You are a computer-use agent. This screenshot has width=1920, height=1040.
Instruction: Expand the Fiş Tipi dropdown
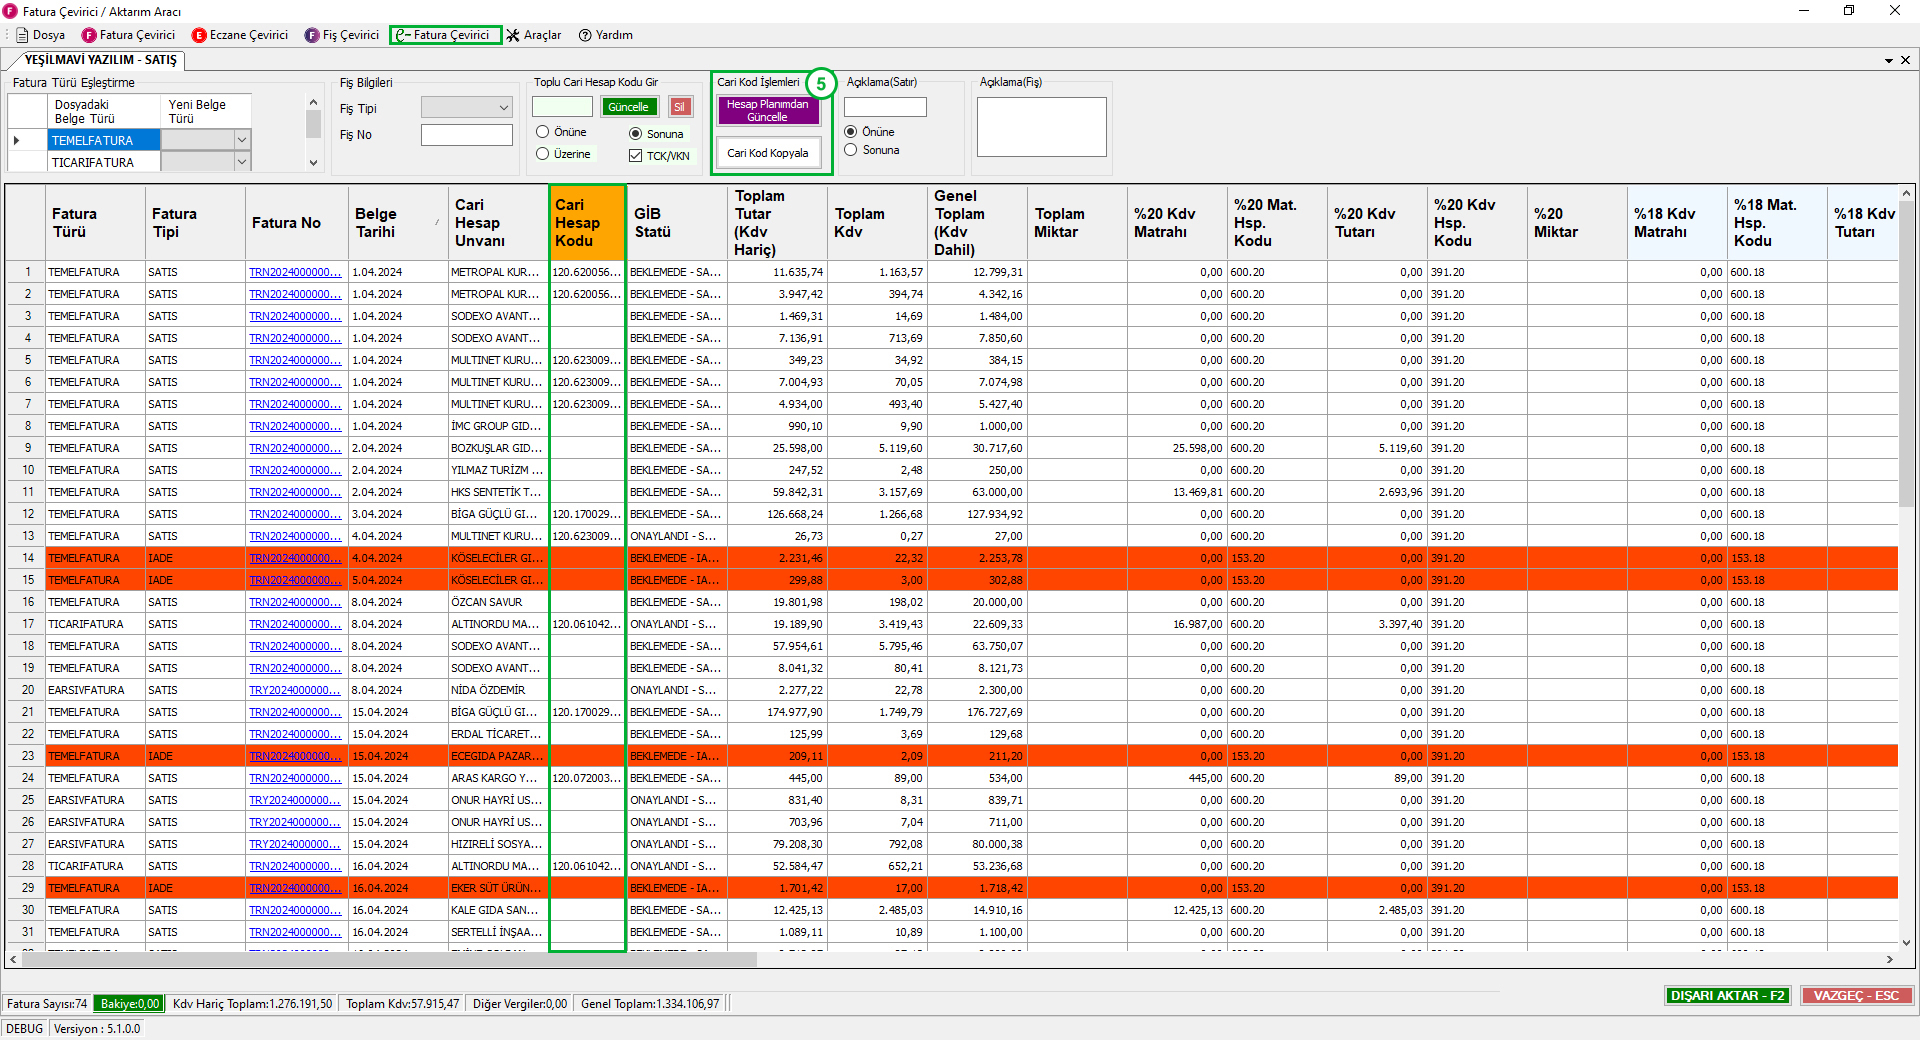(x=503, y=108)
